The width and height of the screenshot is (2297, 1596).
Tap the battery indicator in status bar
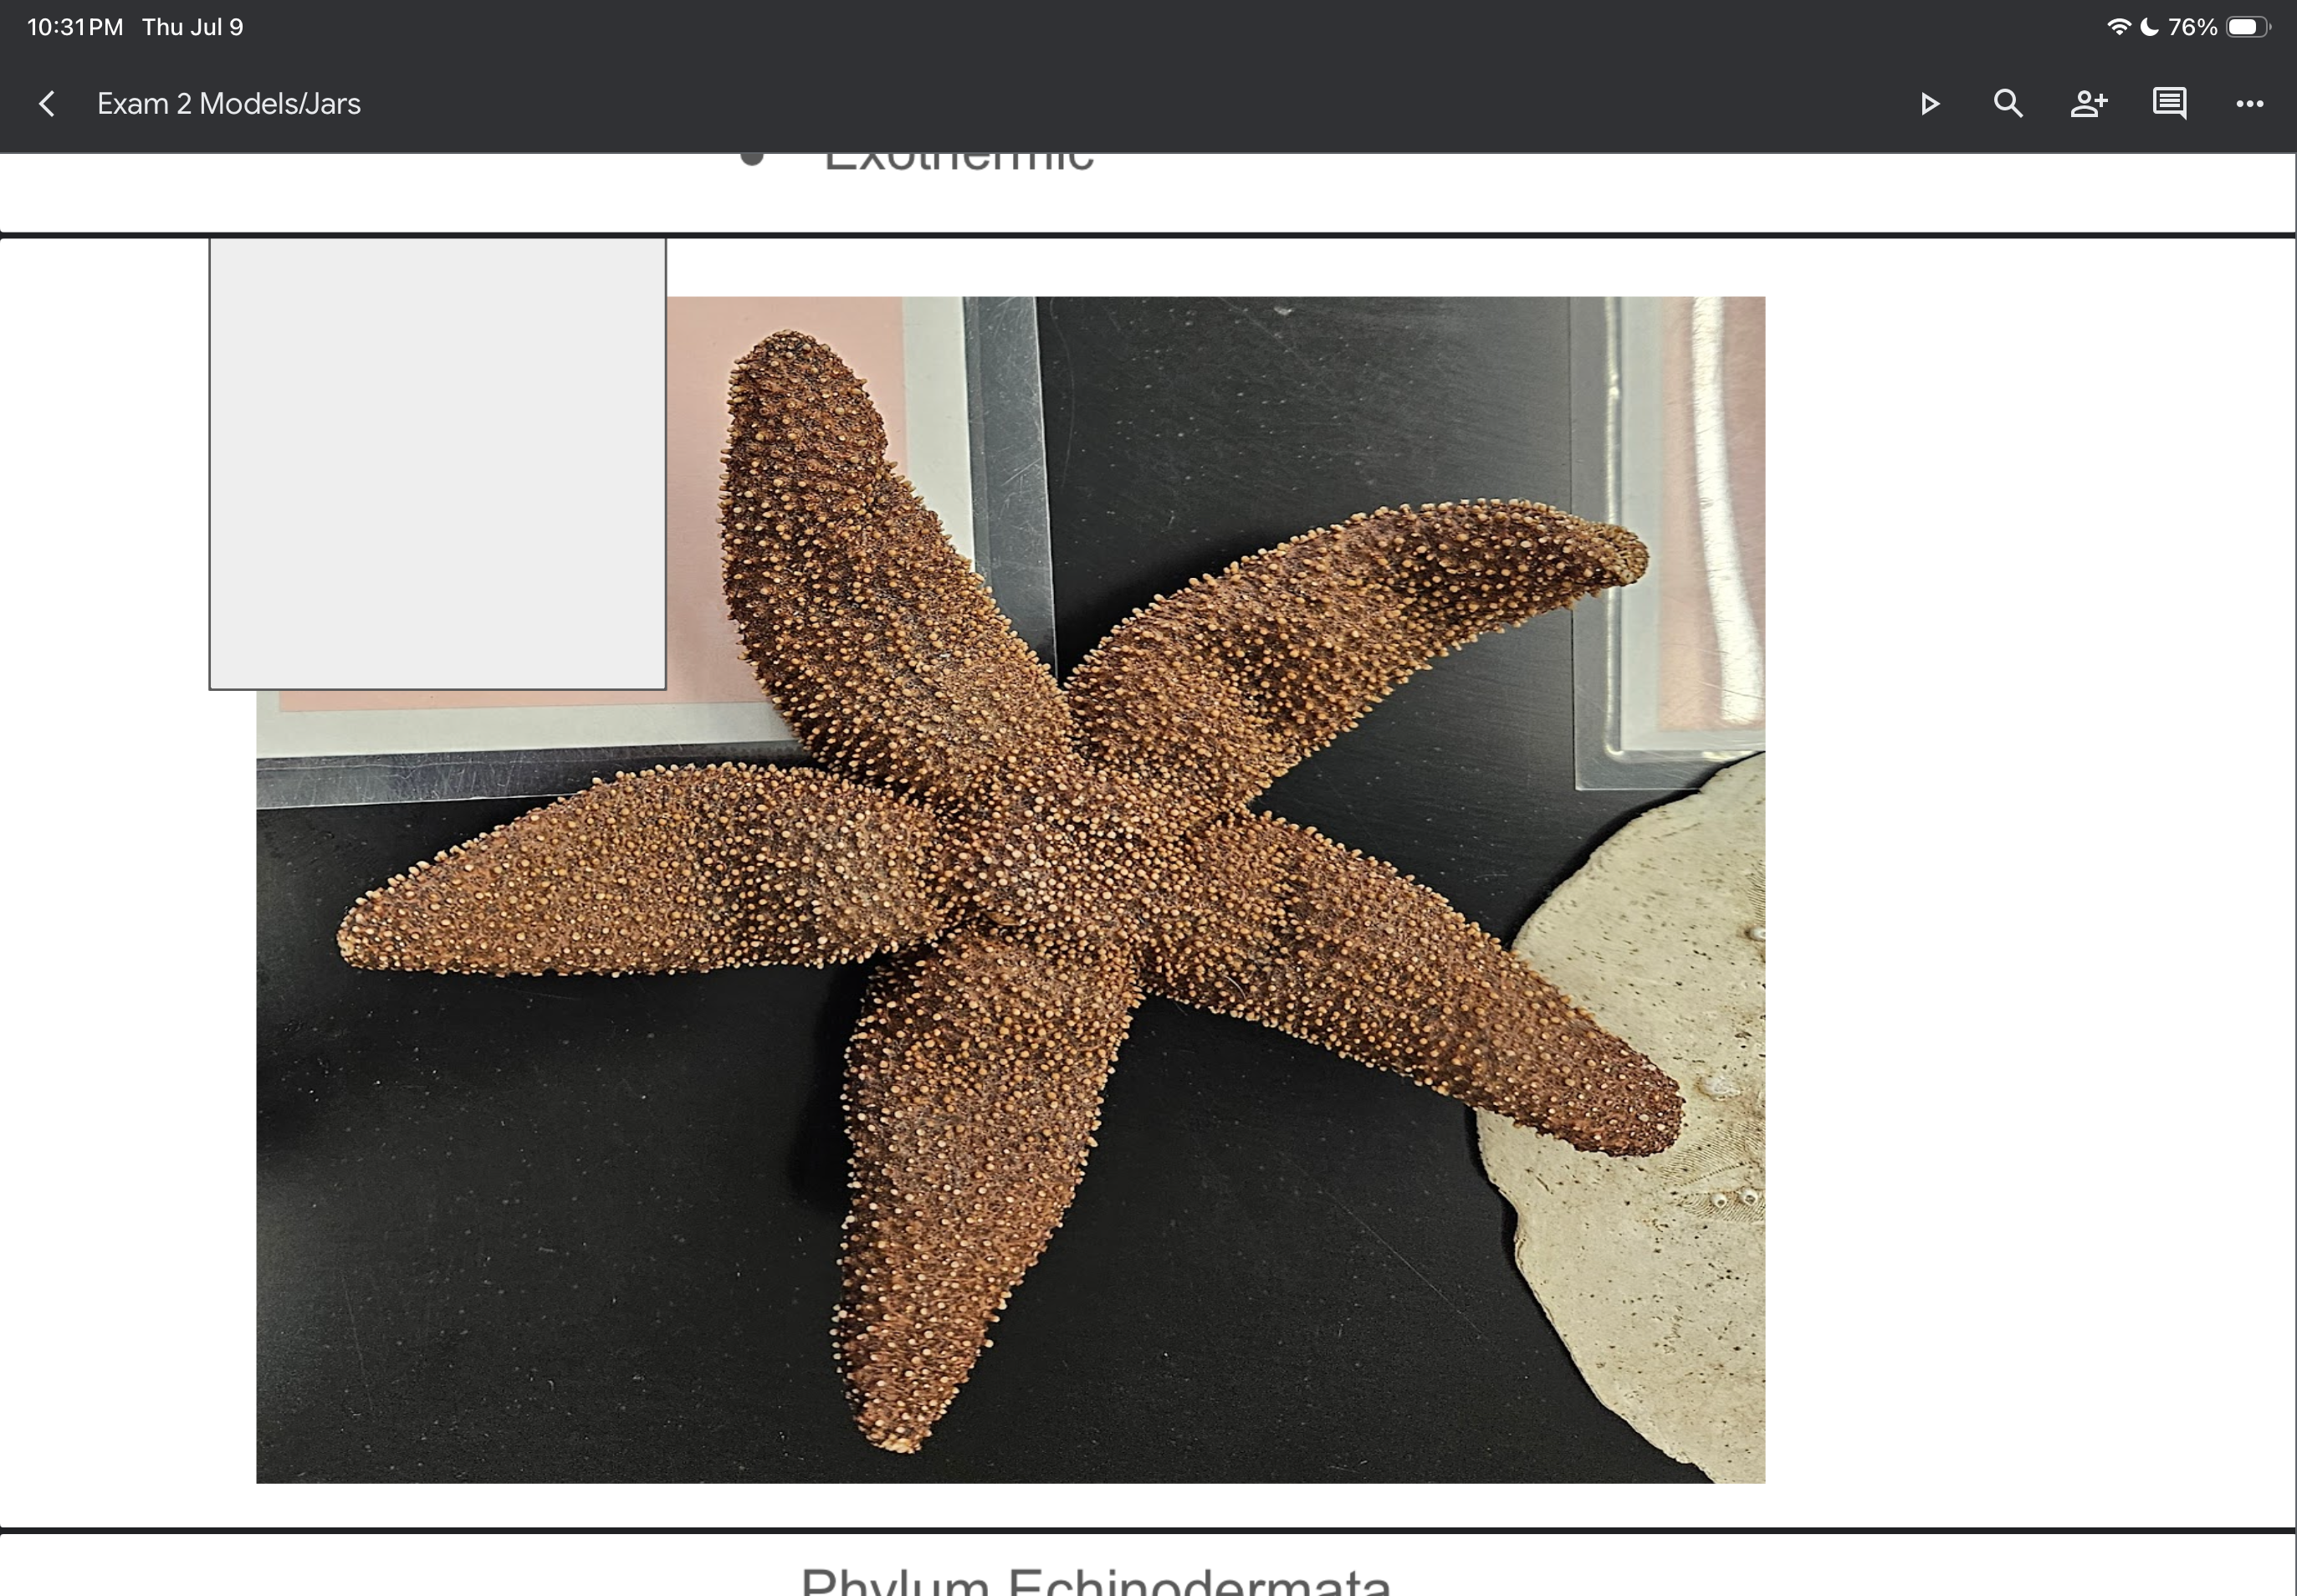coord(2248,27)
